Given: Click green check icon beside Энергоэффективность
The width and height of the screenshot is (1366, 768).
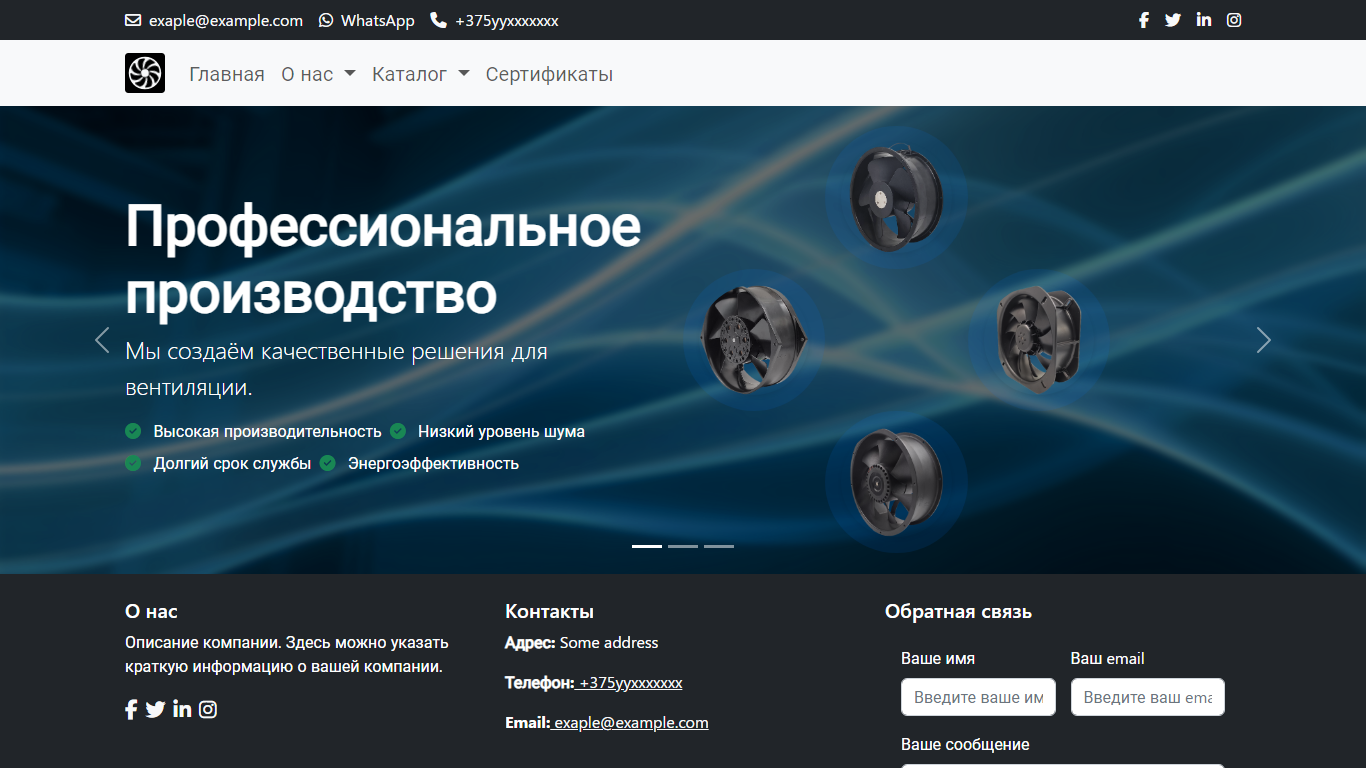Looking at the screenshot, I should 328,463.
